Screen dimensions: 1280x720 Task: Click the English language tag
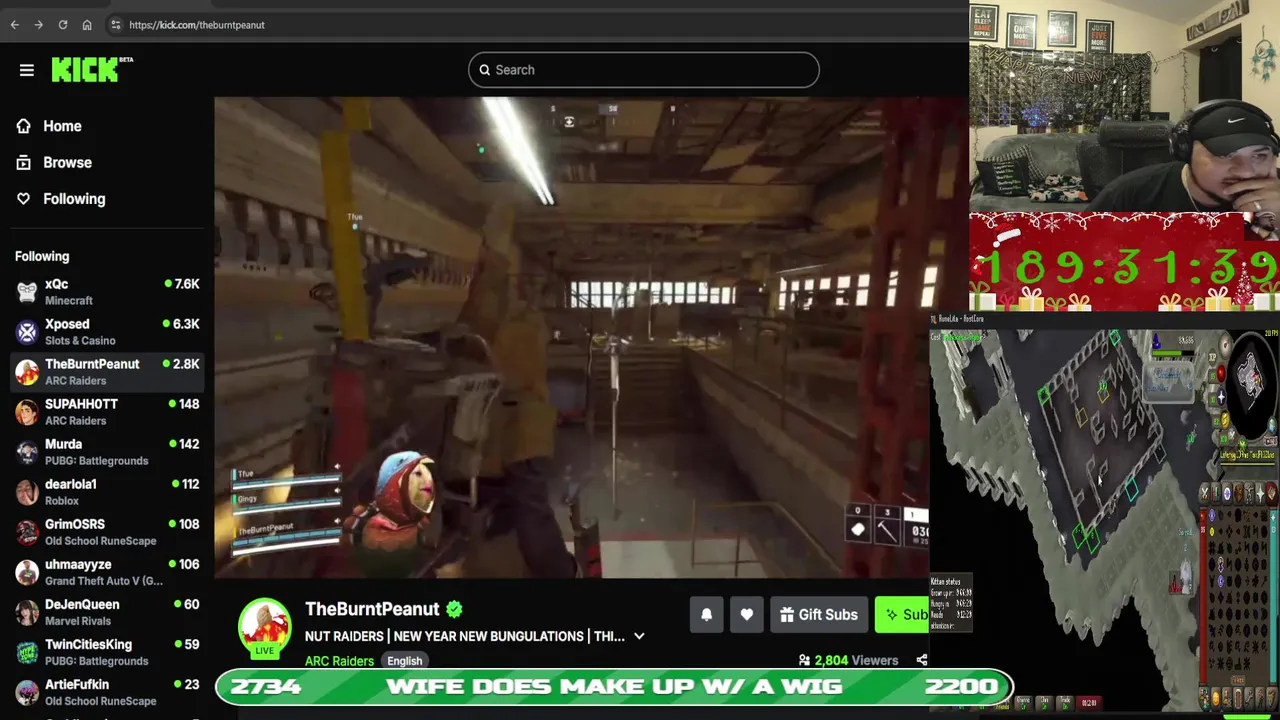404,661
